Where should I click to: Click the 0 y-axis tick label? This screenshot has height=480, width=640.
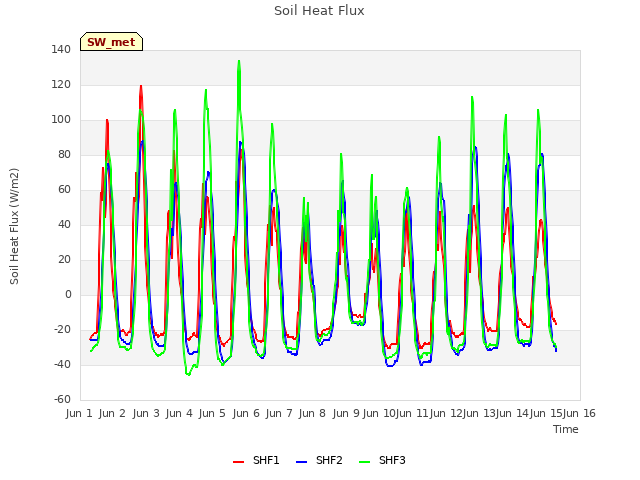[x=68, y=295]
